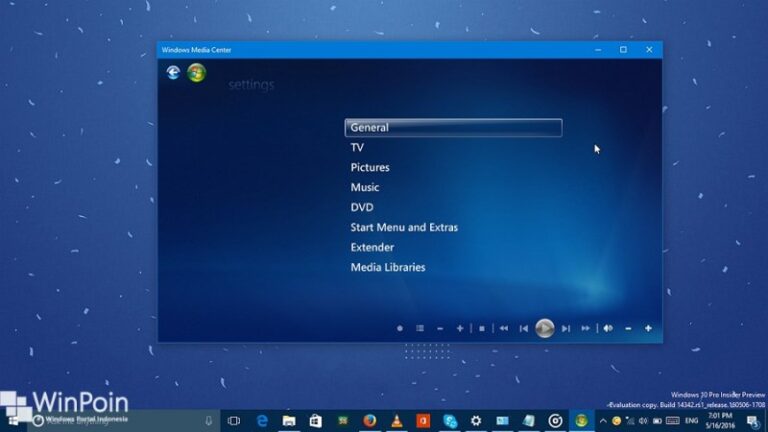Click the Record button in transport controls

(x=400, y=328)
